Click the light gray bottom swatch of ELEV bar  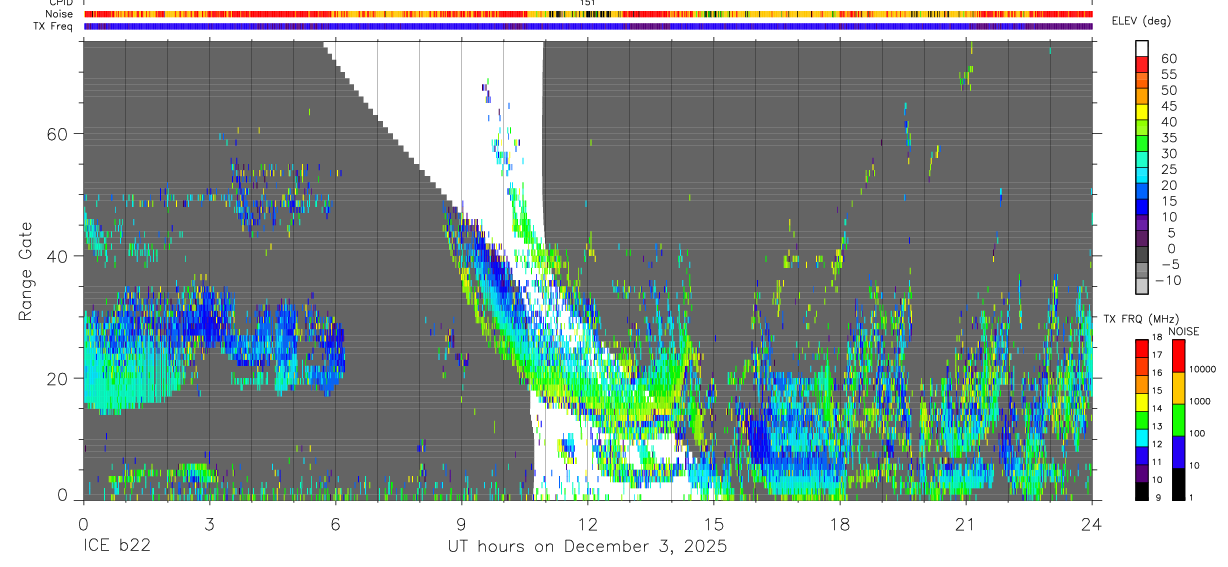[1142, 284]
